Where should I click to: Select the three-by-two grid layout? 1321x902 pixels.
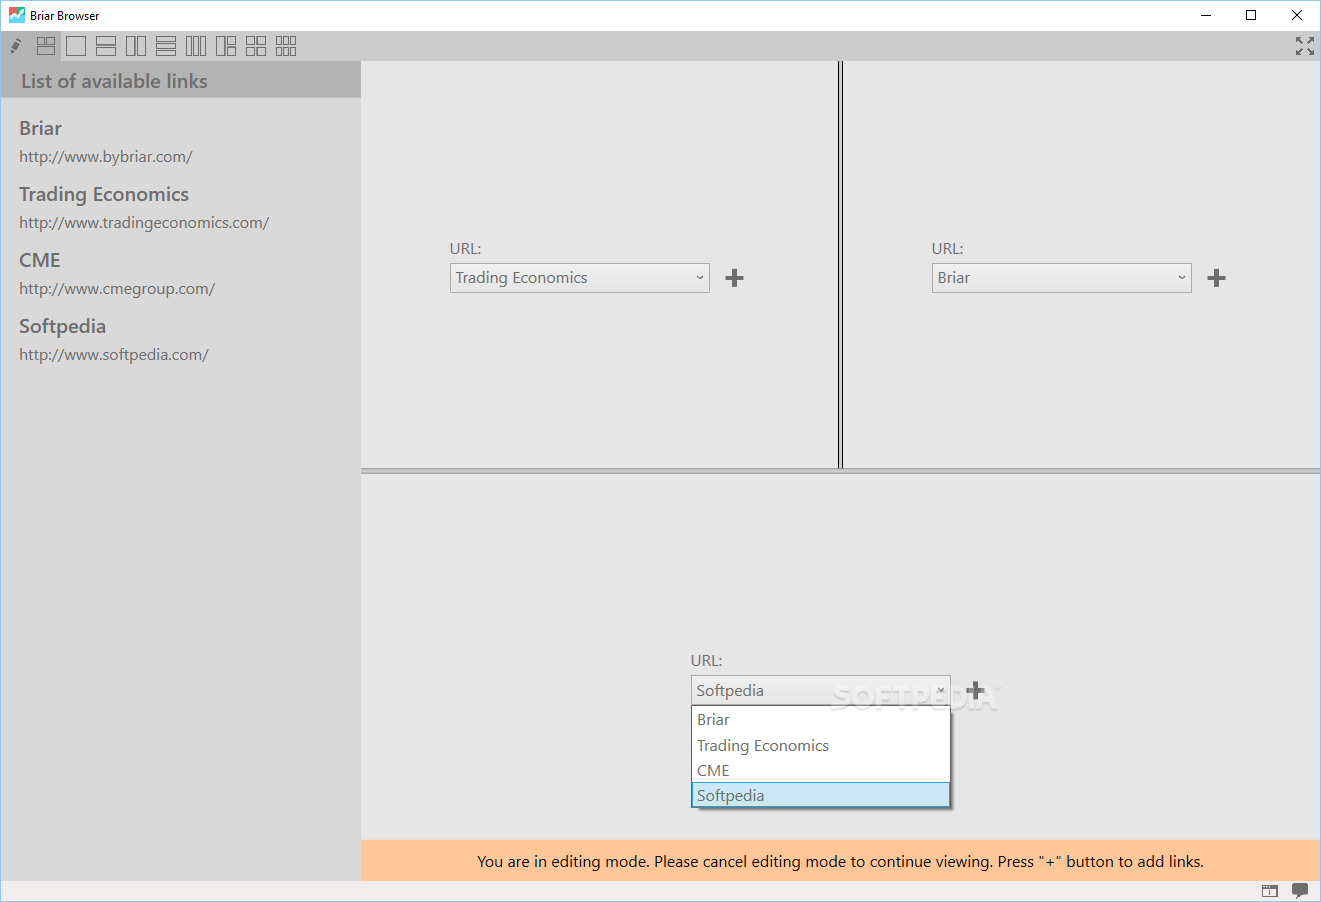pyautogui.click(x=286, y=46)
